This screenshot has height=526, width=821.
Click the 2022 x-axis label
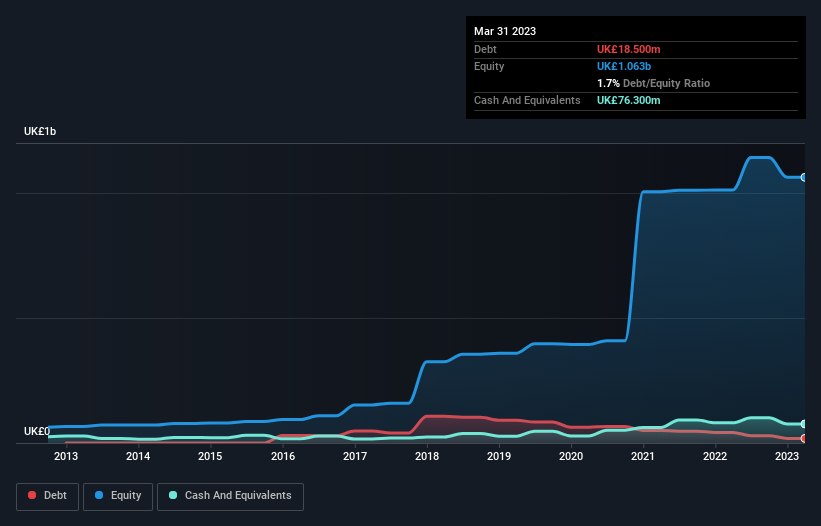(715, 456)
